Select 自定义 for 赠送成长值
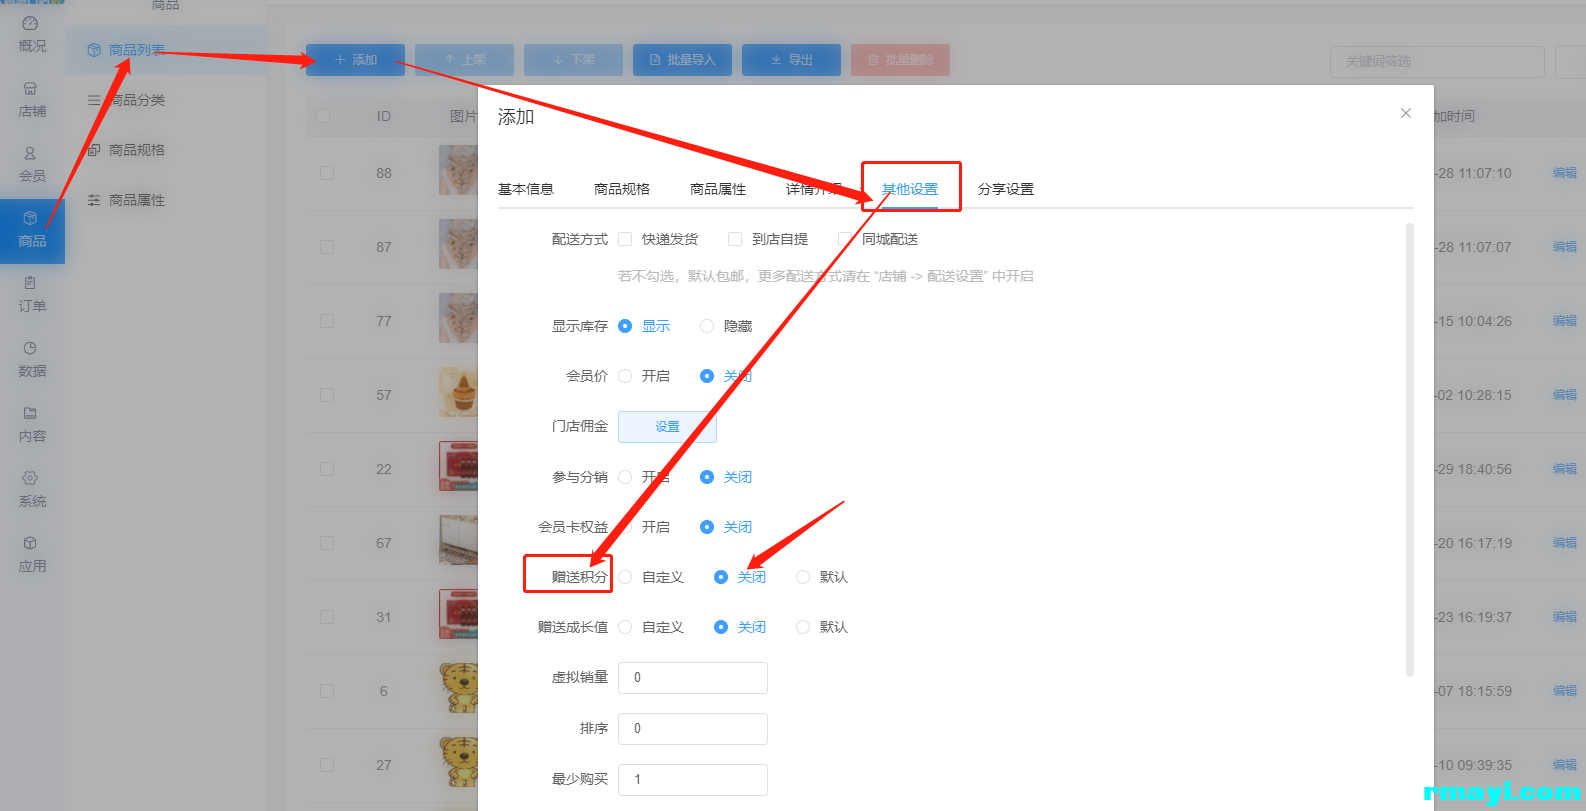 [625, 627]
